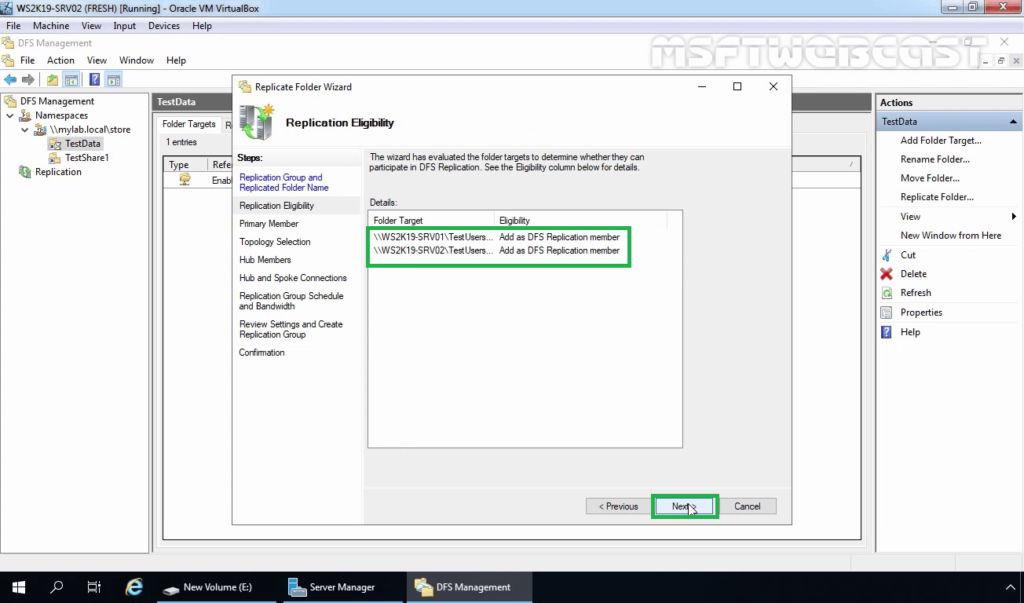Viewport: 1024px width, 603px height.
Task: Click Add Folder Target action
Action: coord(940,140)
